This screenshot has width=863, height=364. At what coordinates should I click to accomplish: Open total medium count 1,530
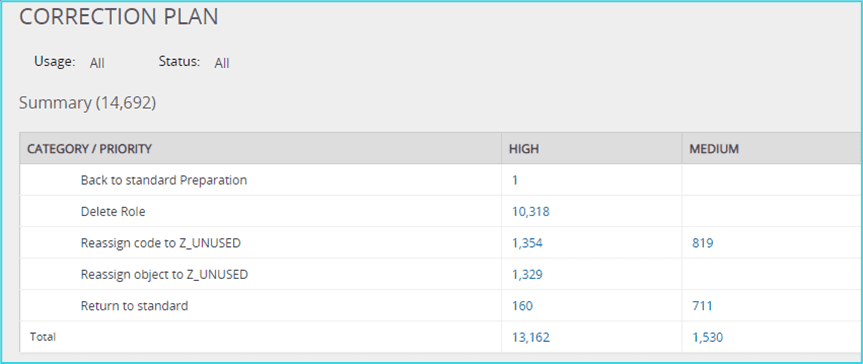point(707,337)
